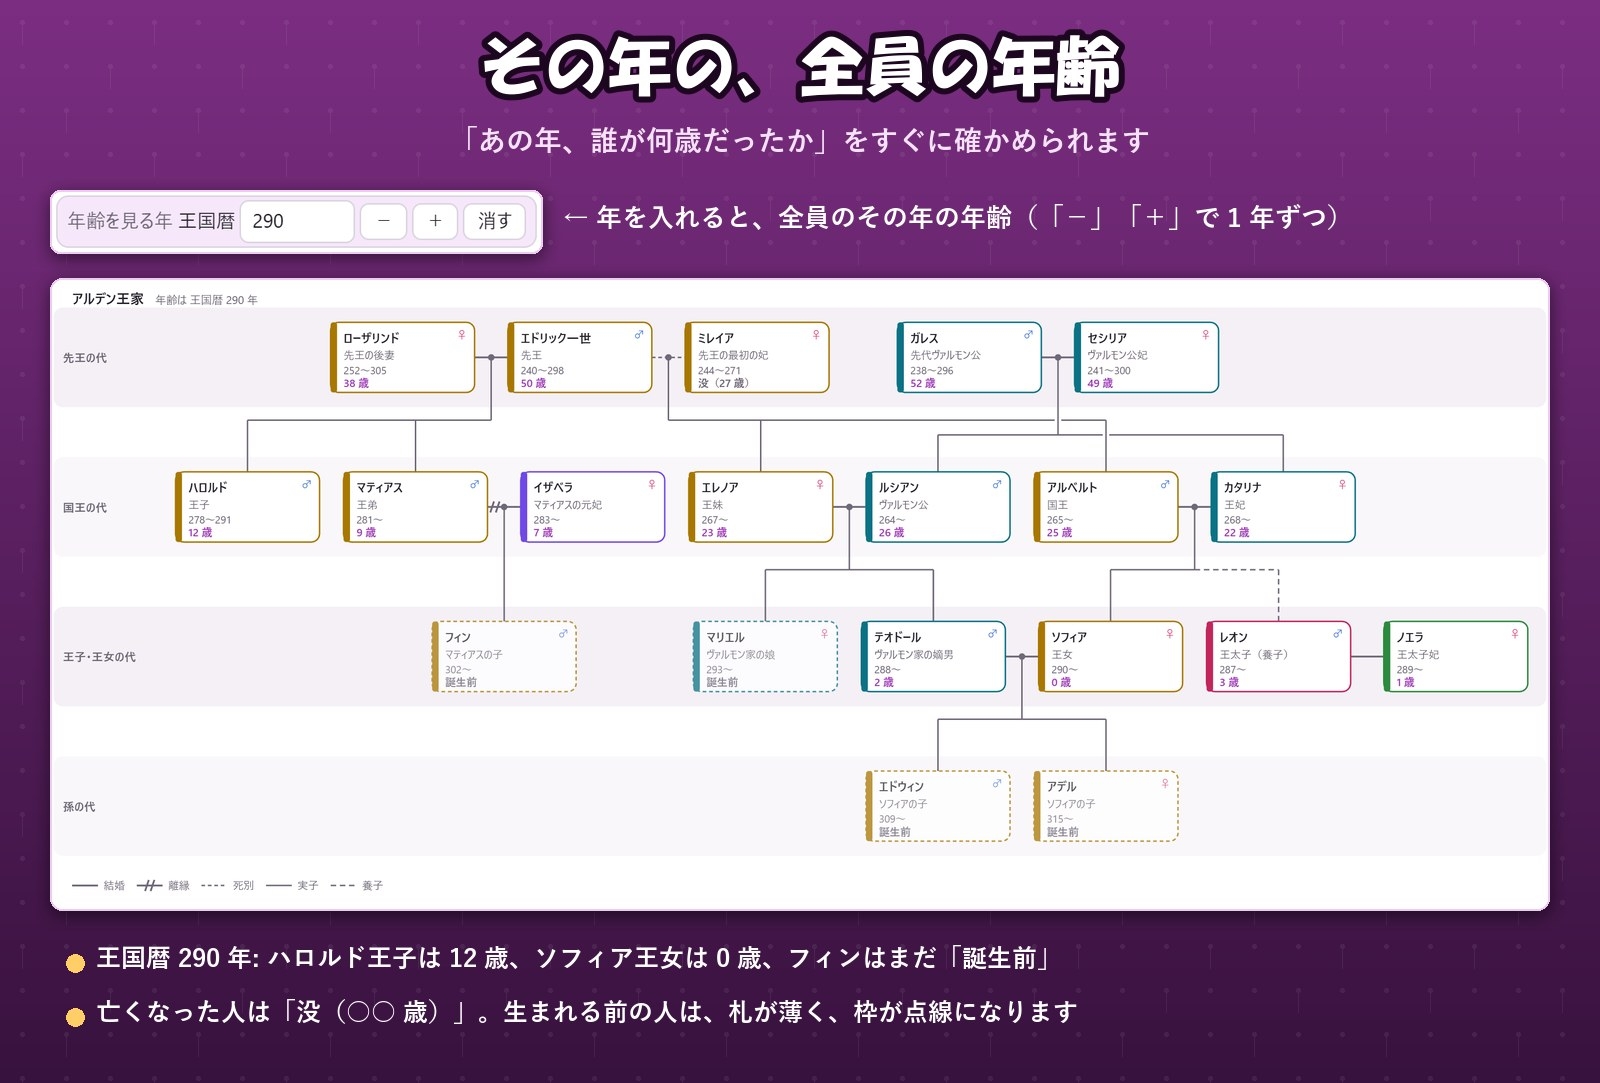Click the 離縁 legend entry
The height and width of the screenshot is (1083, 1600).
coord(163,886)
